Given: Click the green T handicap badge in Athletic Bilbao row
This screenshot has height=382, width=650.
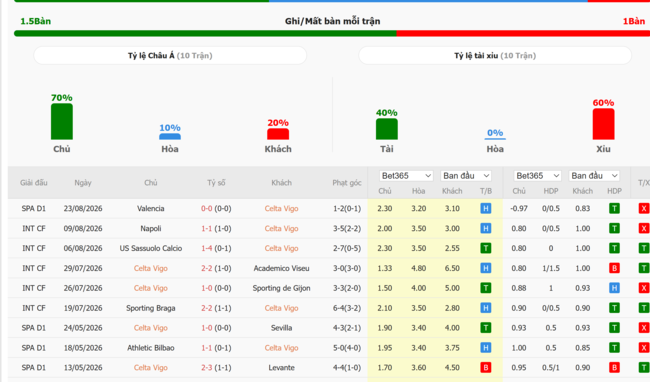Looking at the screenshot, I should (614, 348).
